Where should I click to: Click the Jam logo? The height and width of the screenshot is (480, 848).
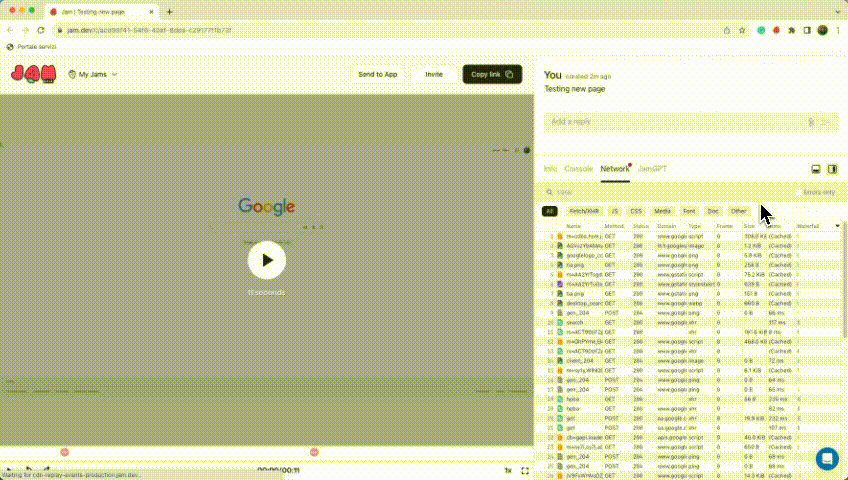coord(34,74)
